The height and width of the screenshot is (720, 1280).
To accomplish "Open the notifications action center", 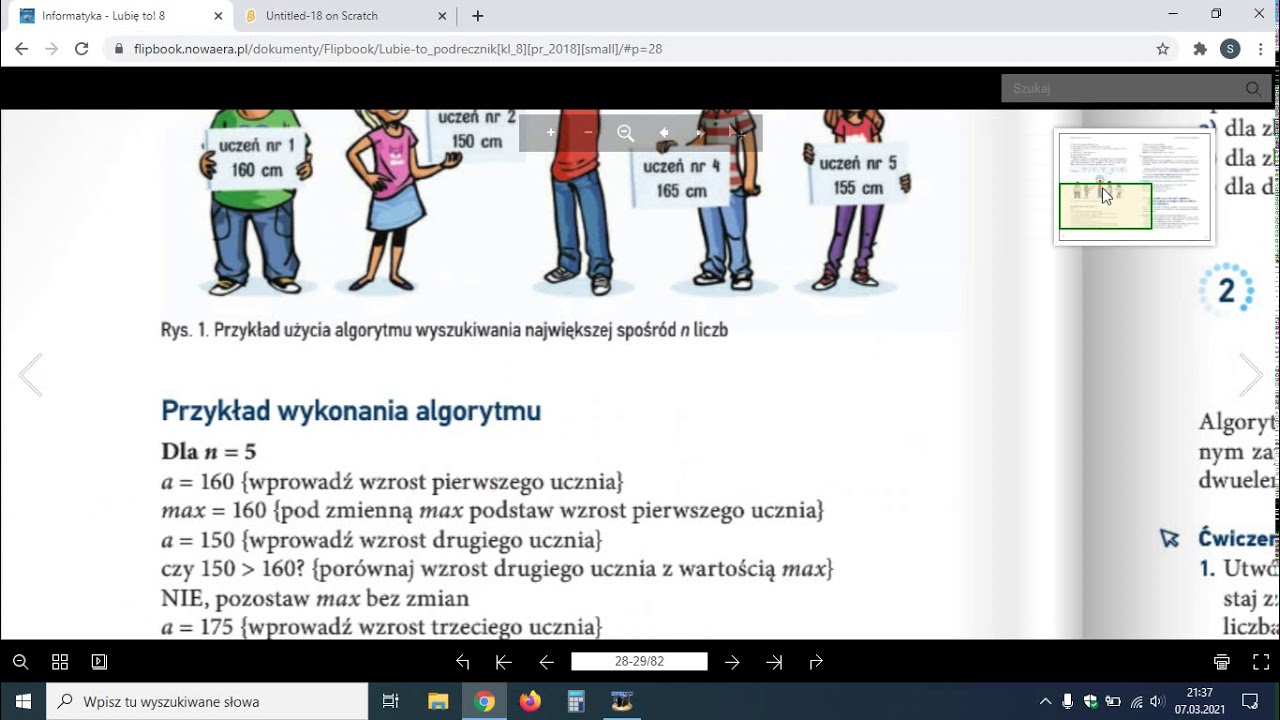I will (x=1250, y=701).
